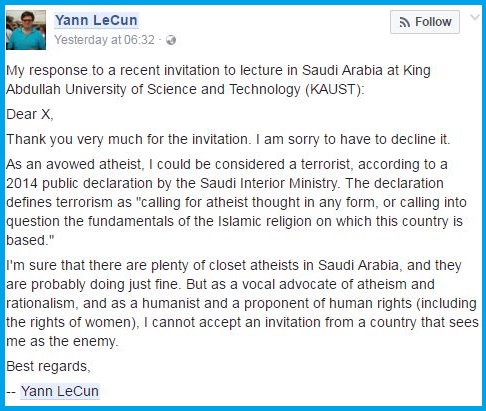The height and width of the screenshot is (411, 486).
Task: Click the feed icon inside the Follow button
Action: [x=405, y=22]
